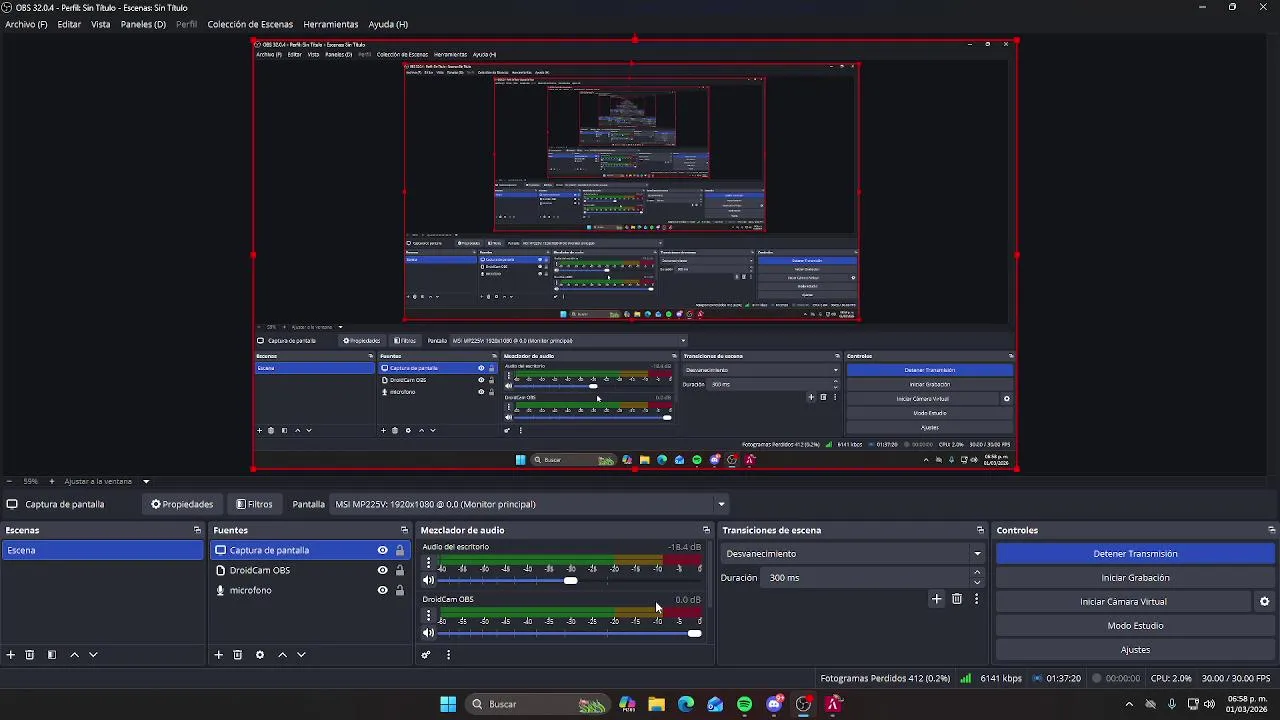
Task: Pop out the Escenas dock panel
Action: tap(197, 530)
